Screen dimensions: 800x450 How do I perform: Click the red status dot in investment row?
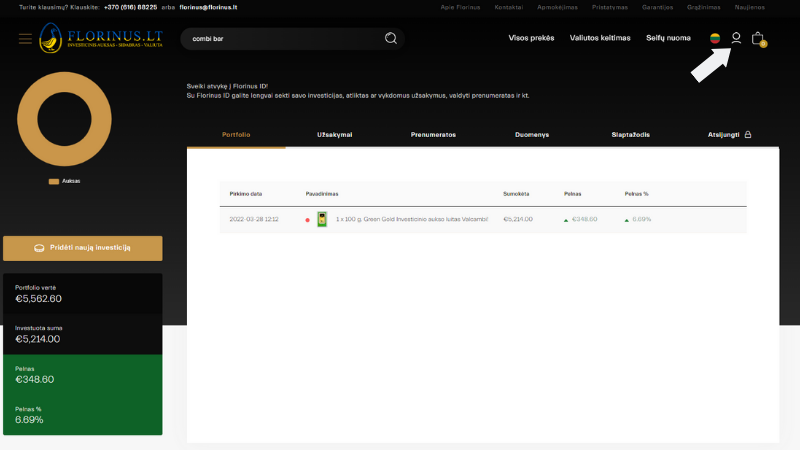coord(308,219)
